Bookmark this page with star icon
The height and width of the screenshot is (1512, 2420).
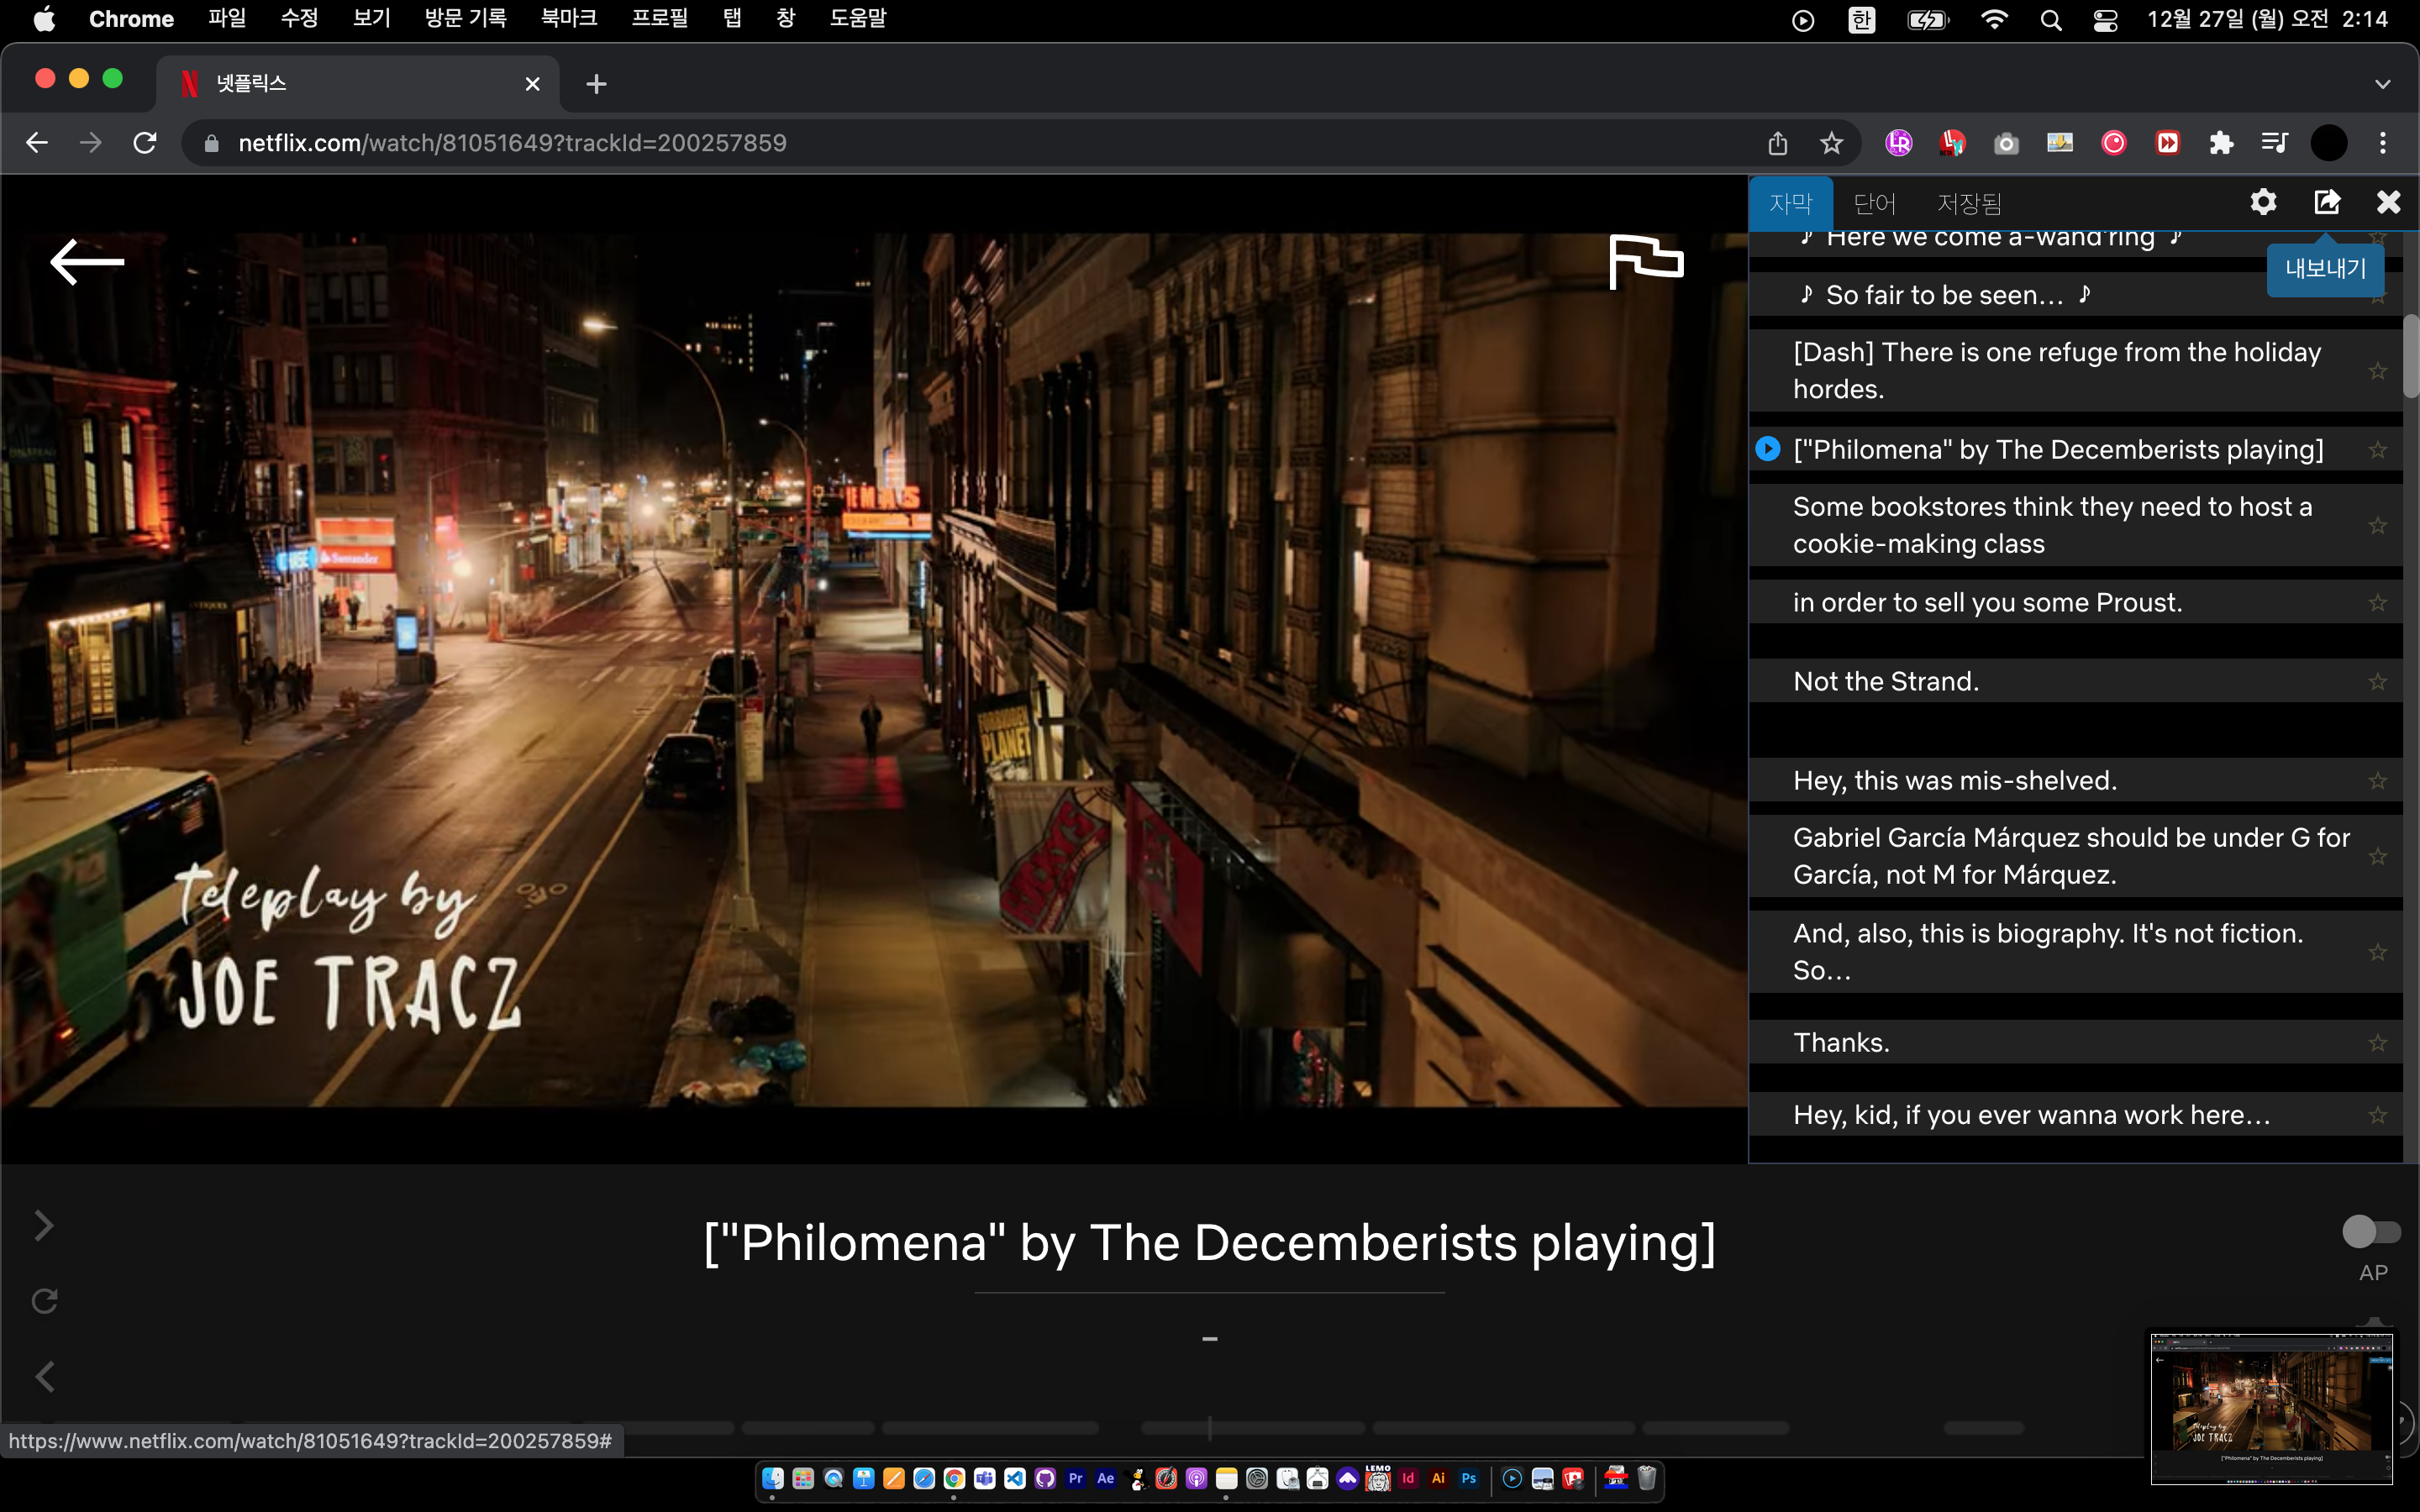click(1831, 143)
